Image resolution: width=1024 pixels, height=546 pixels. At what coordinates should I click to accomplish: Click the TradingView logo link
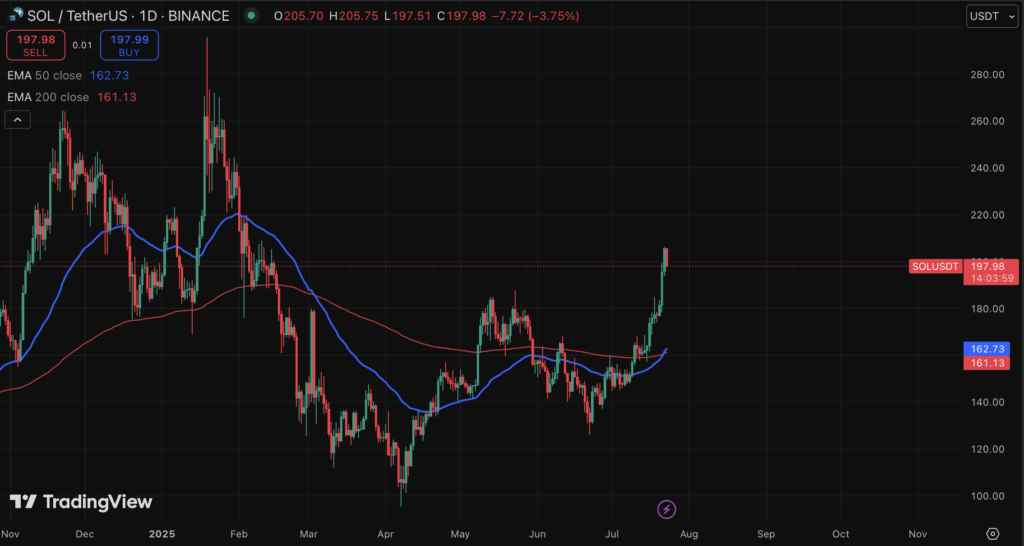81,502
